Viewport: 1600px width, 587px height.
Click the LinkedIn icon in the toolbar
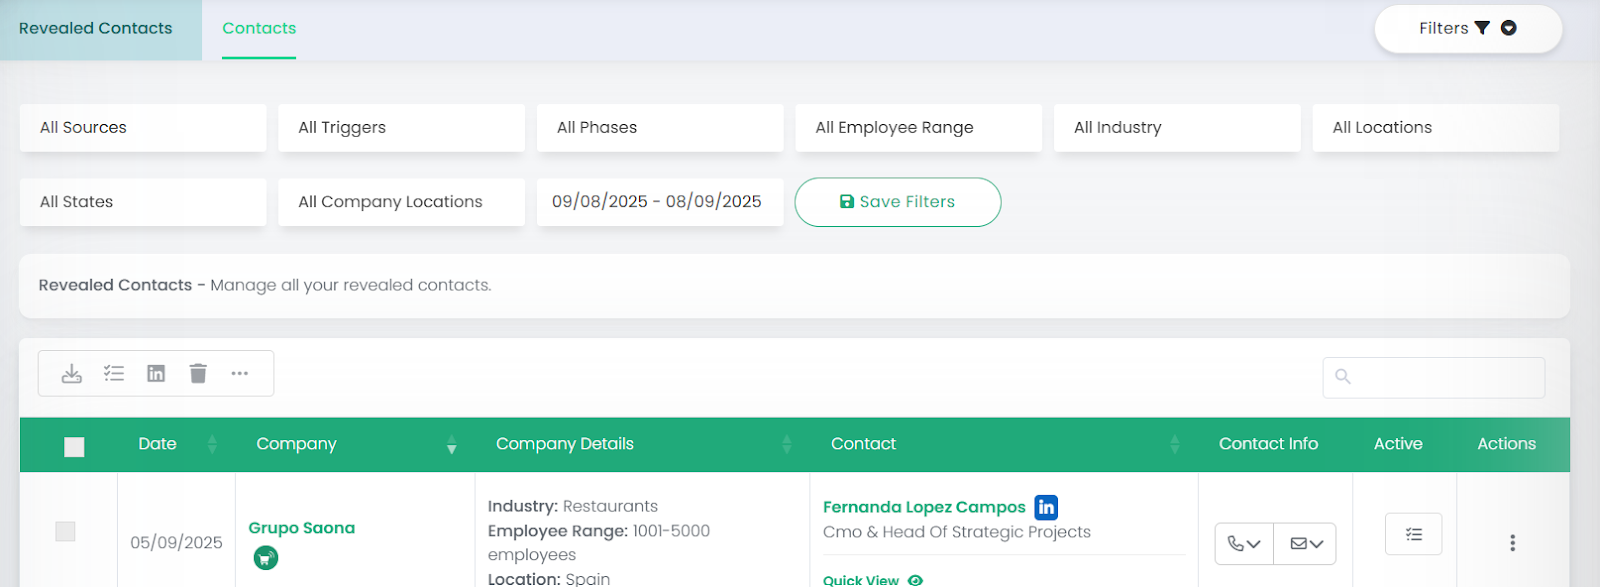point(156,374)
